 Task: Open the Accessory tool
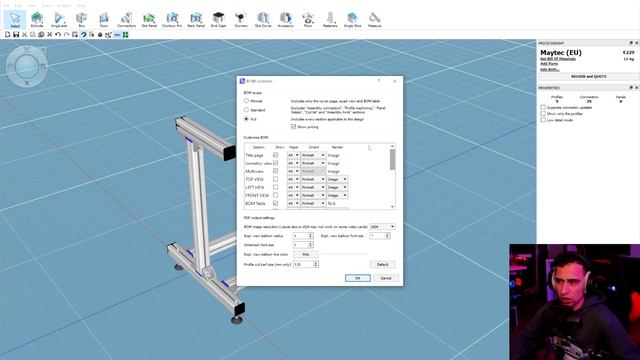[286, 19]
